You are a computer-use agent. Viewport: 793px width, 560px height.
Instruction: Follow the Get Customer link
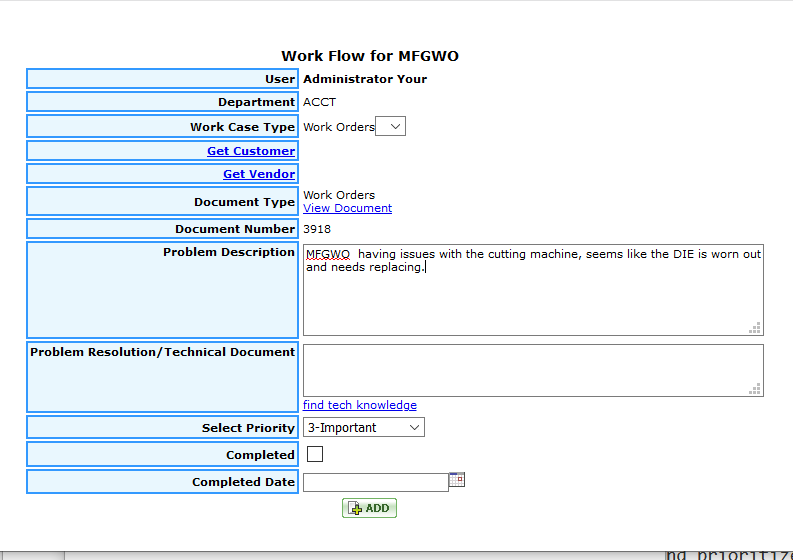(251, 151)
